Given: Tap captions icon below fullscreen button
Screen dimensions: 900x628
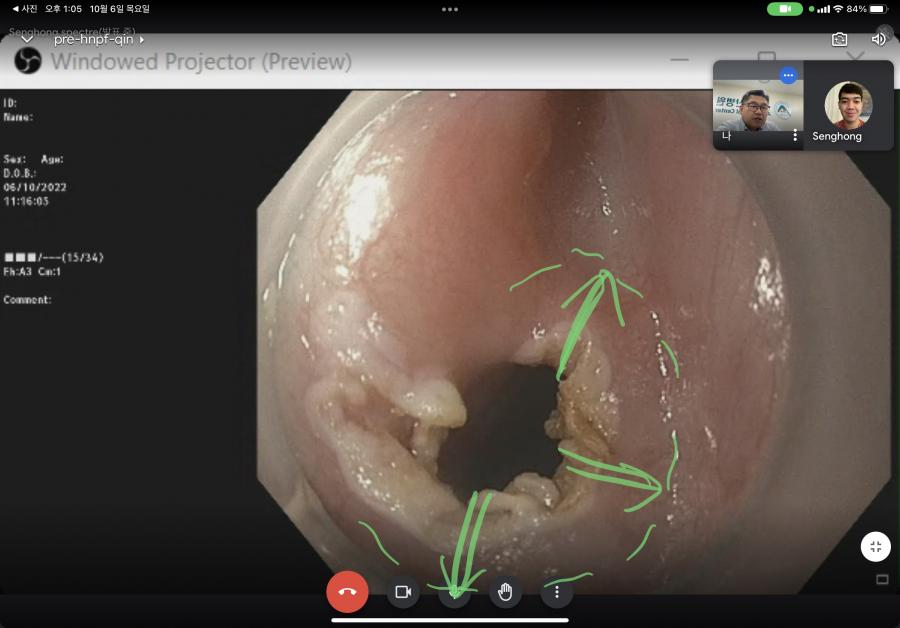Looking at the screenshot, I should point(882,579).
